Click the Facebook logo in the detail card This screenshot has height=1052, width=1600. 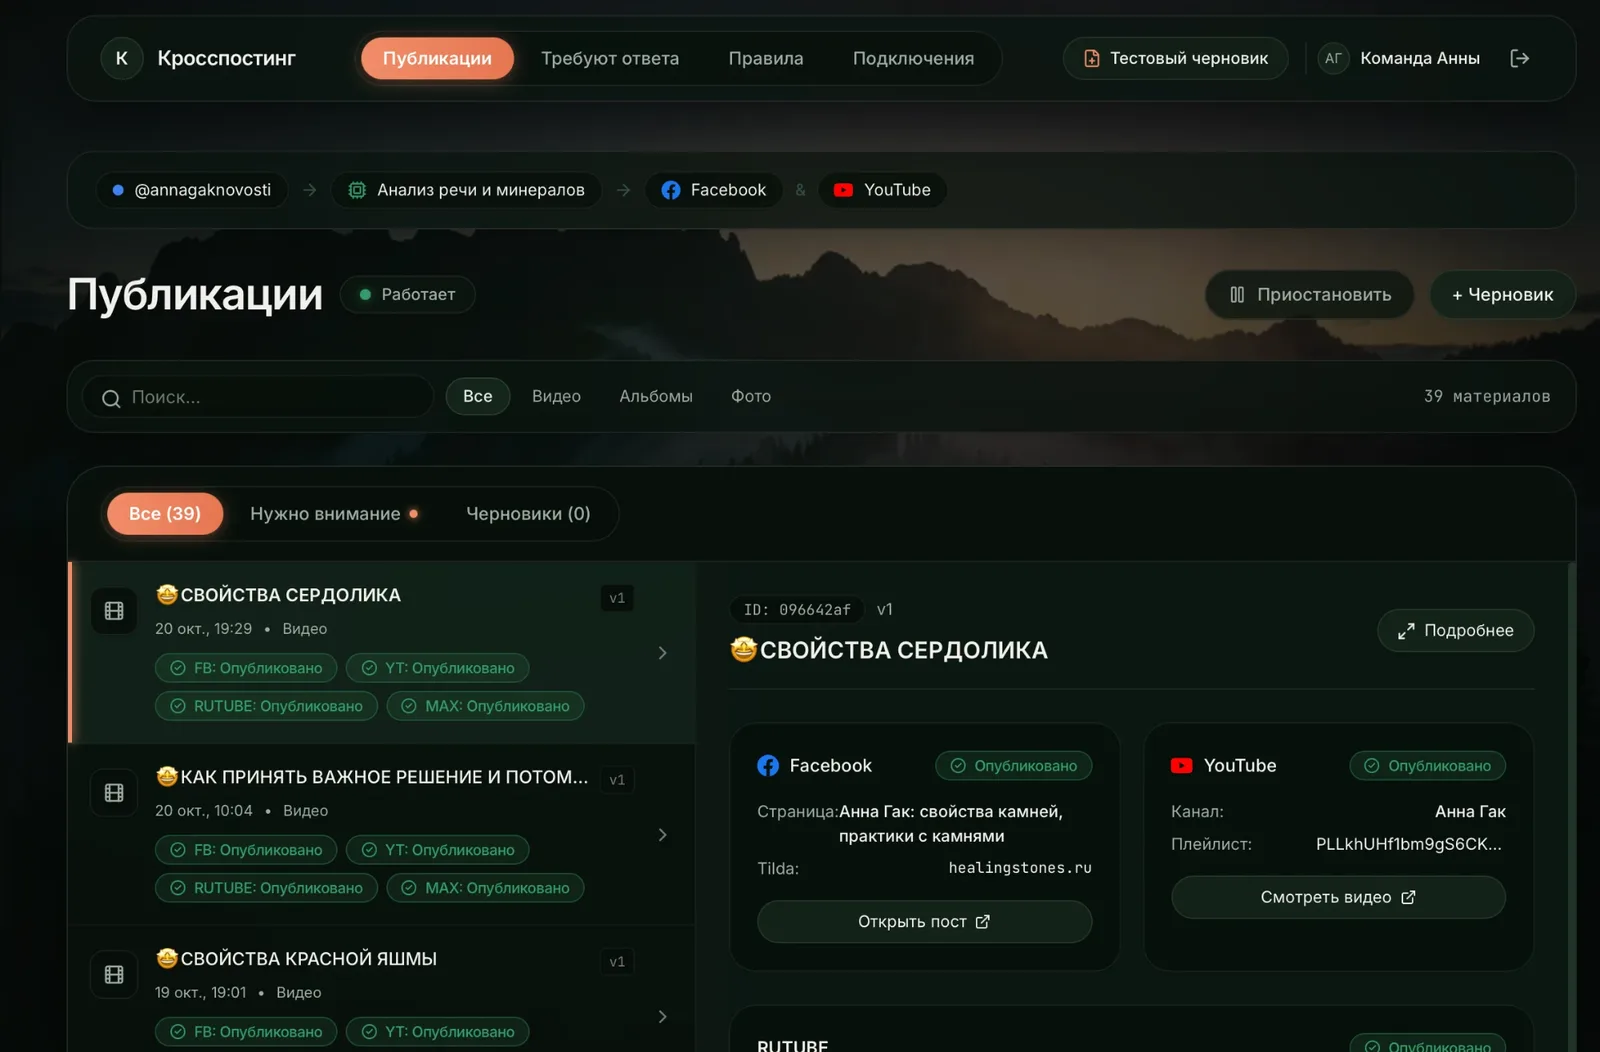(x=768, y=766)
